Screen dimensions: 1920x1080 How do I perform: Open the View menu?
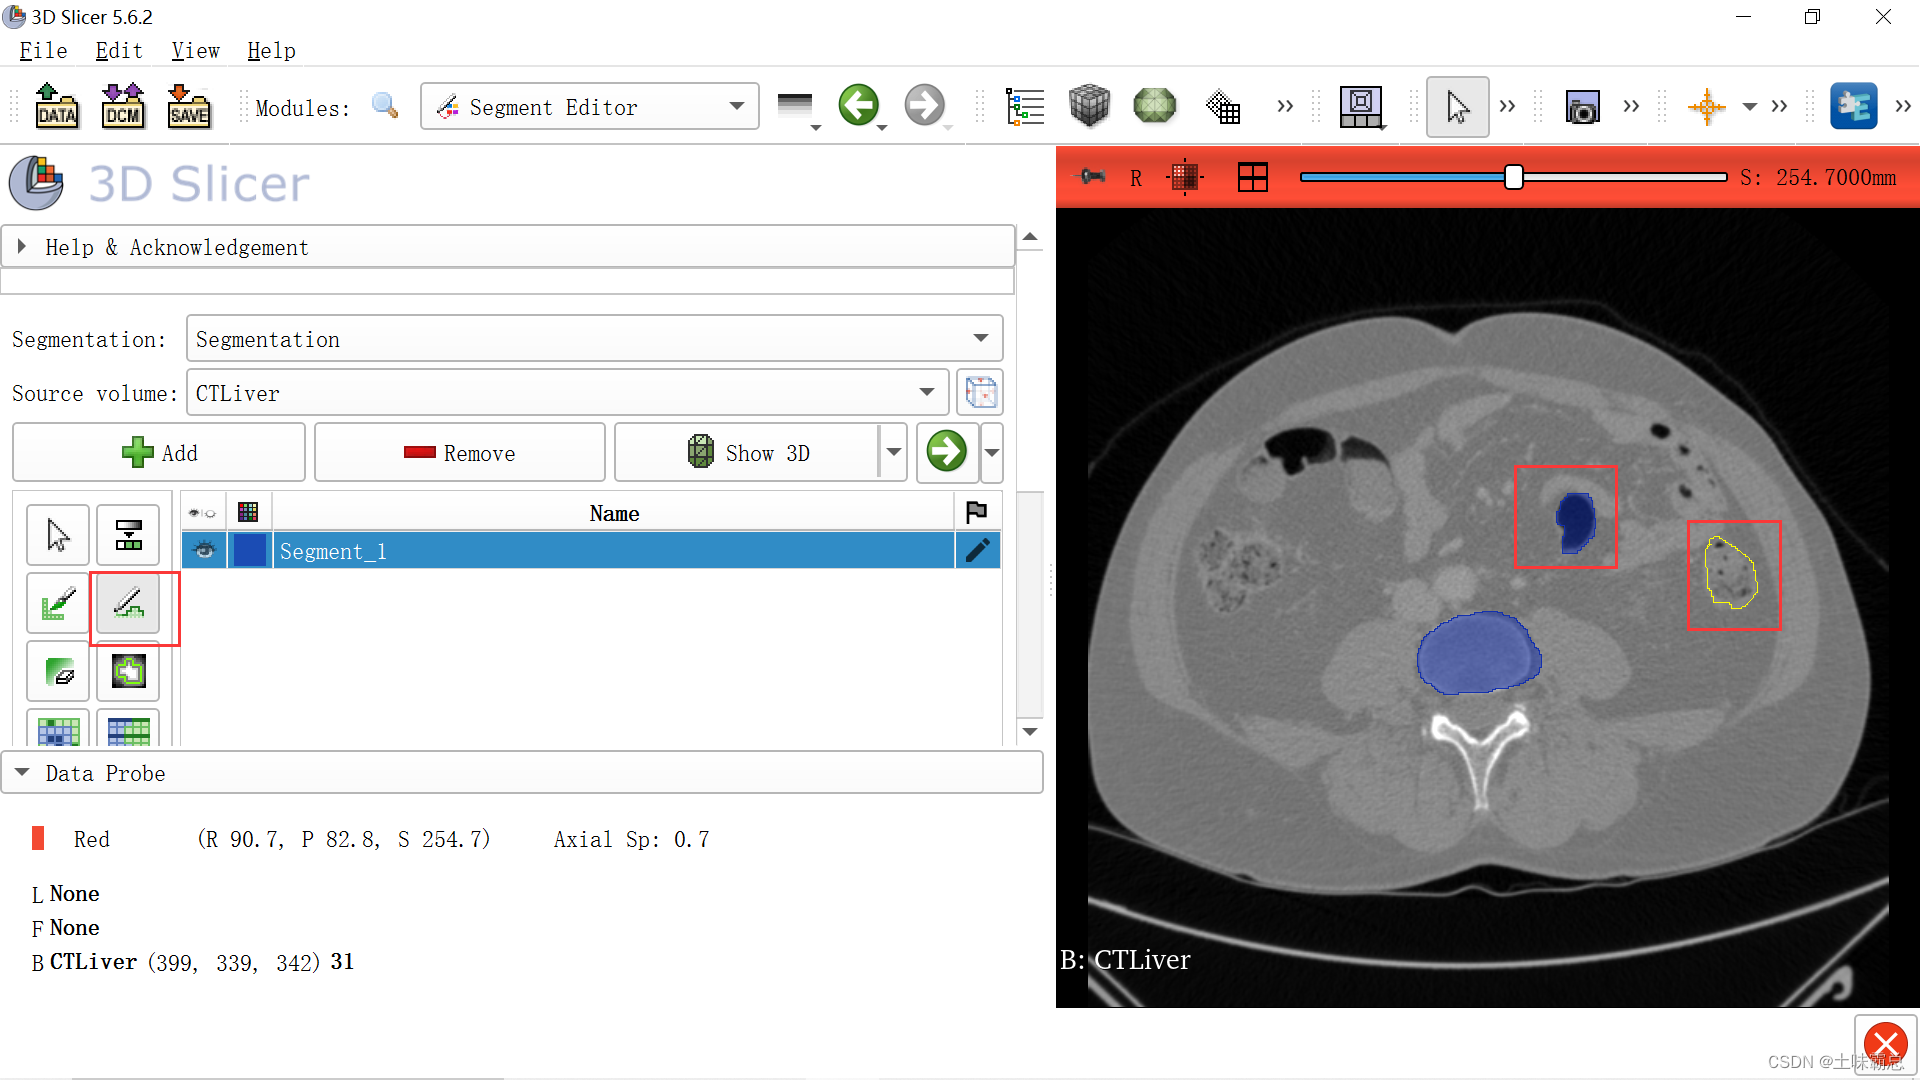195,51
